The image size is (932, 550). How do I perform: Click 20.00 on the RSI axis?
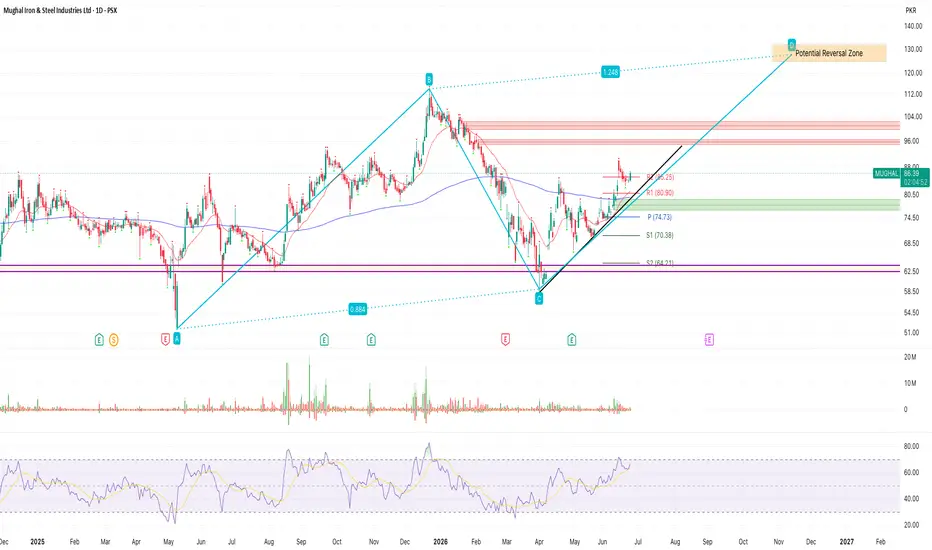point(911,525)
